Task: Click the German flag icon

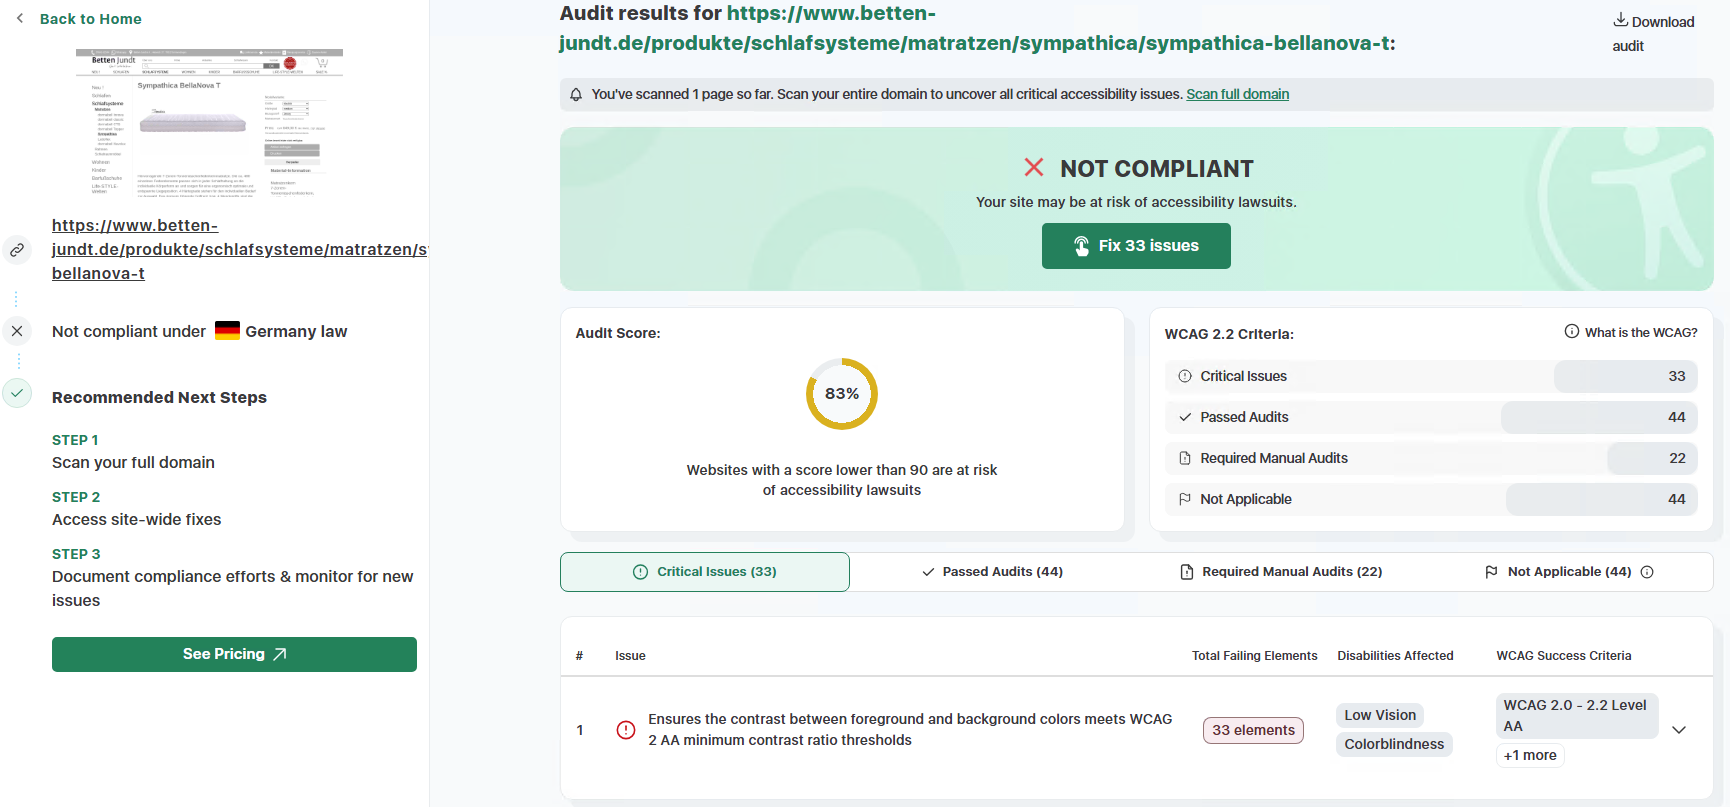Action: click(227, 331)
